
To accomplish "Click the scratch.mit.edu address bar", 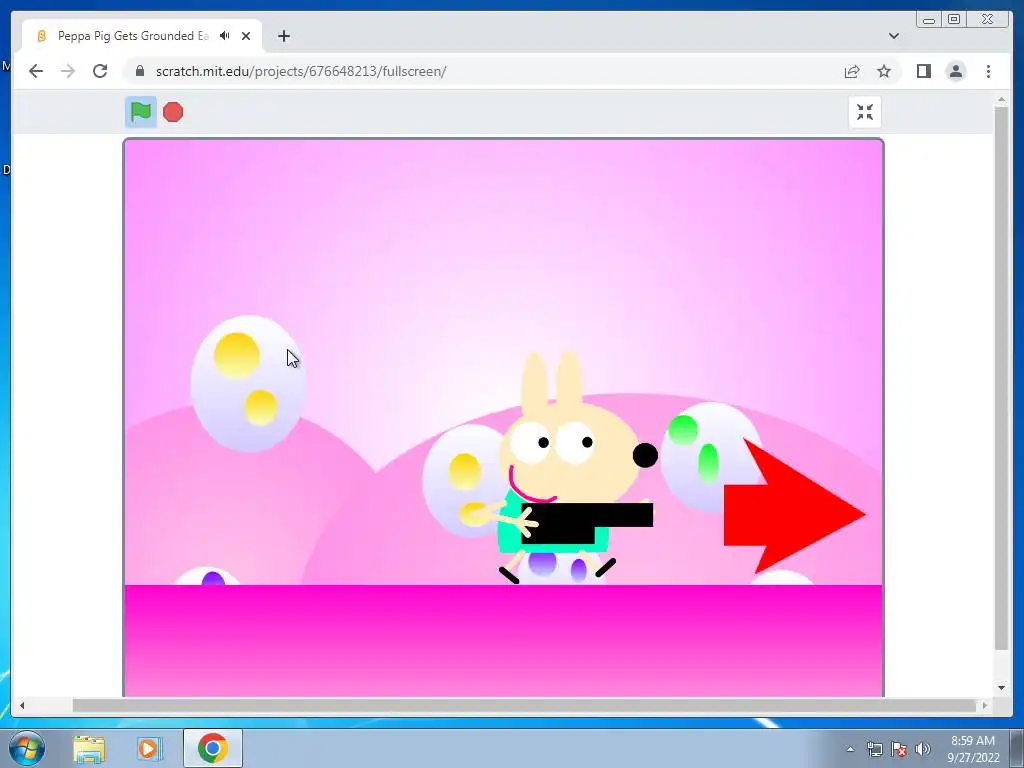I will (x=483, y=71).
